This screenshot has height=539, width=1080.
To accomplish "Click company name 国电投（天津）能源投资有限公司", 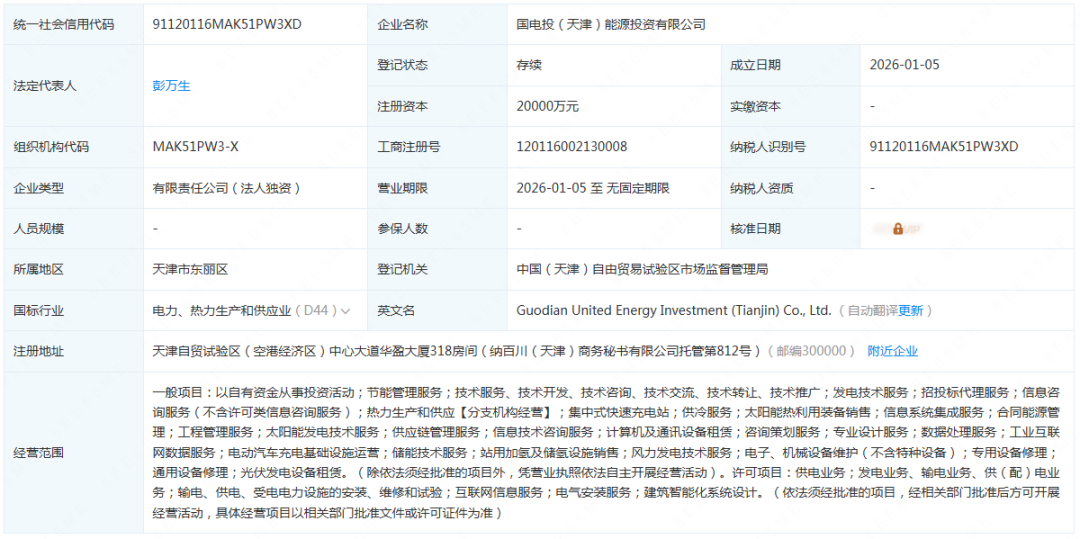I will pyautogui.click(x=610, y=24).
